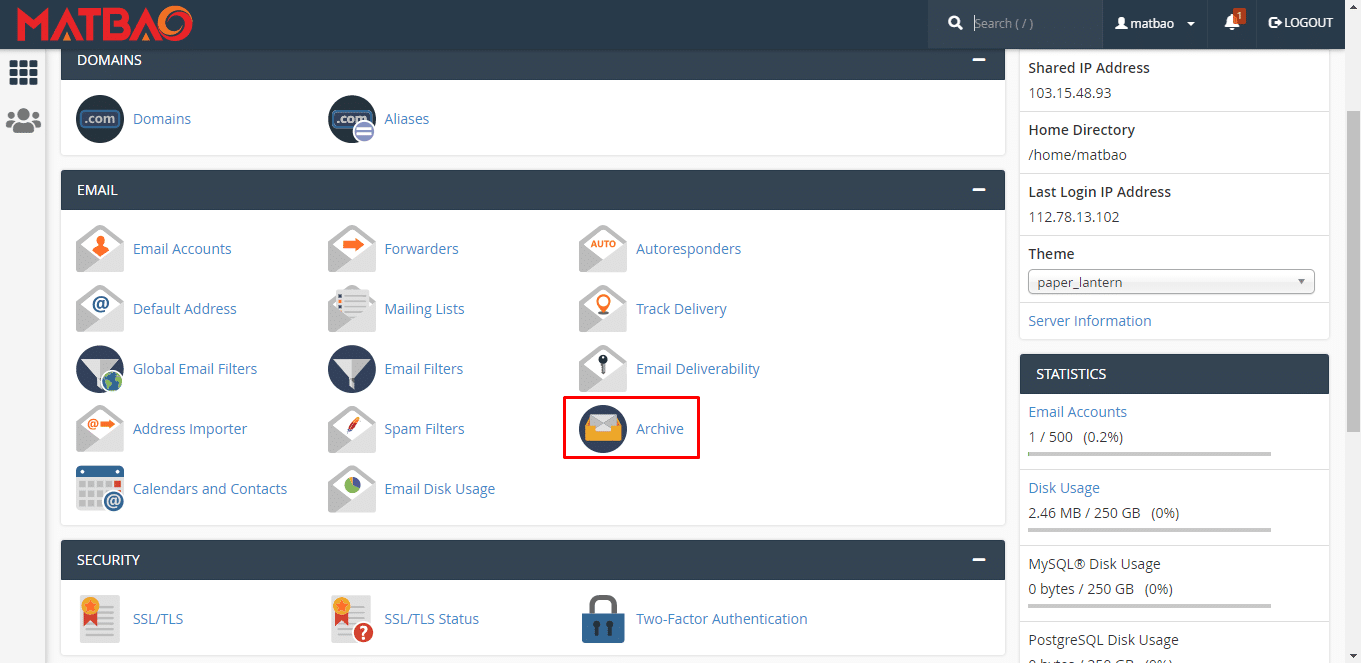Open Calendars and Contacts icon
Screen dimensions: 1361x663
coord(99,488)
